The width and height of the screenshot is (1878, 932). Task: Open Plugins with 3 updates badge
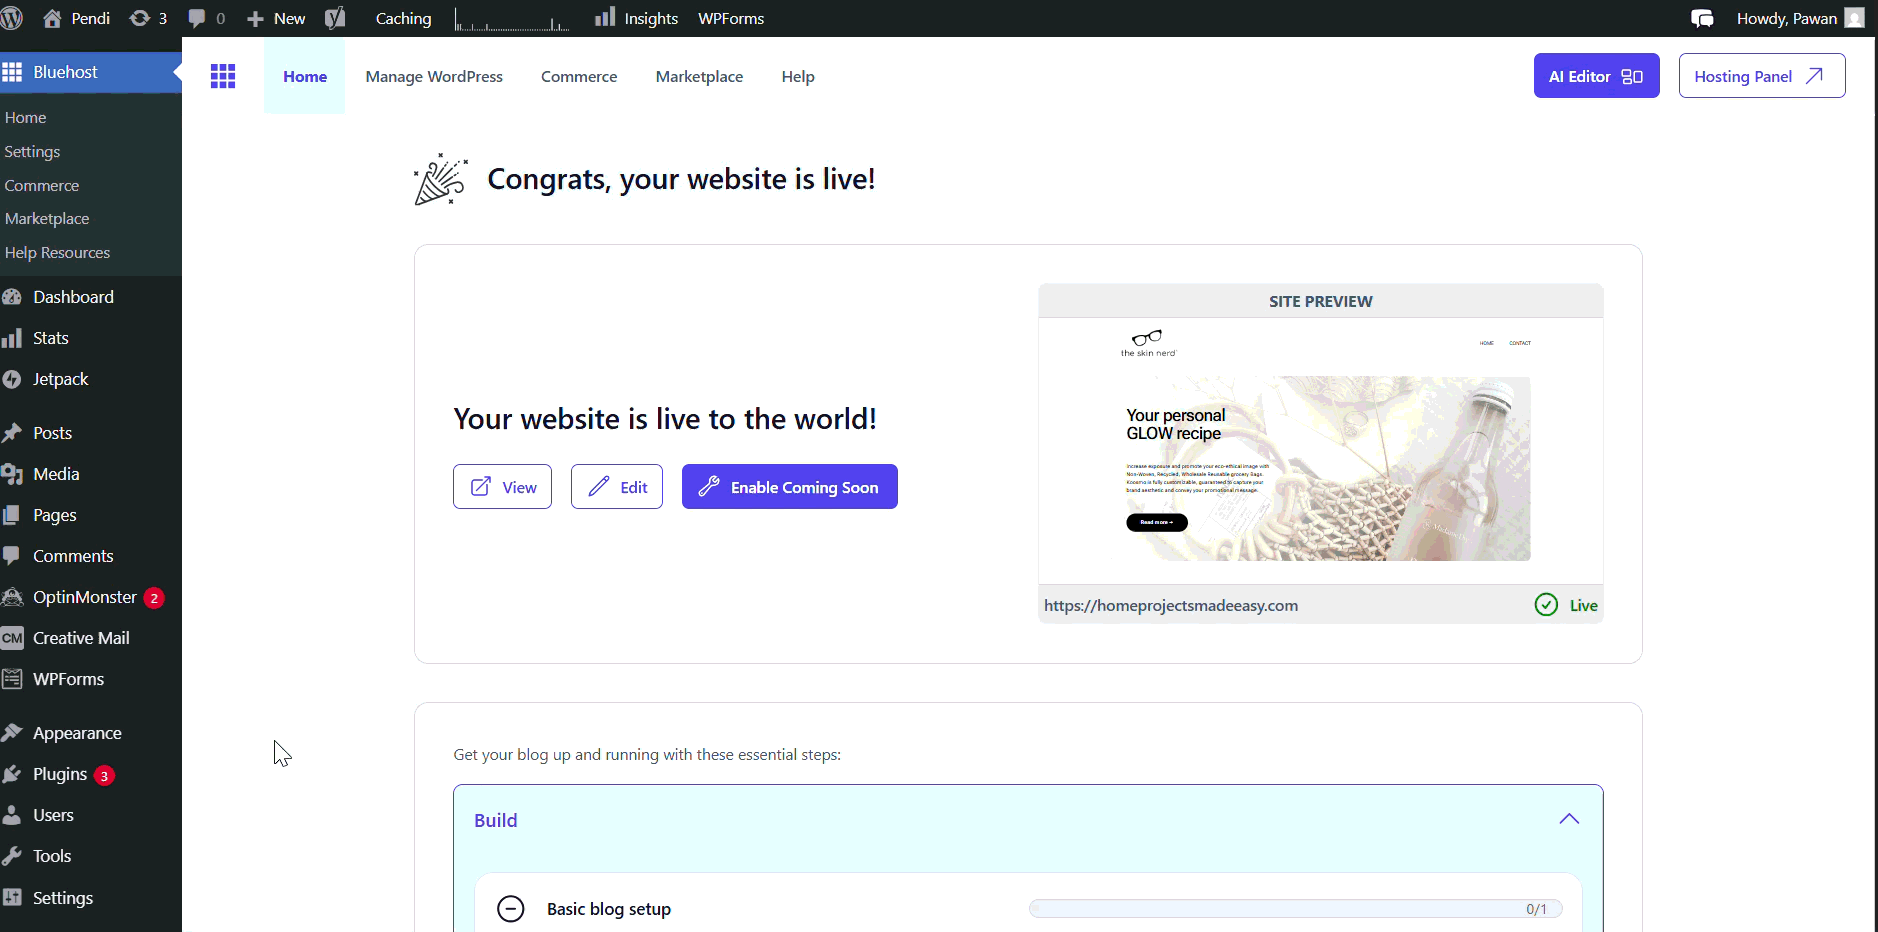[60, 774]
